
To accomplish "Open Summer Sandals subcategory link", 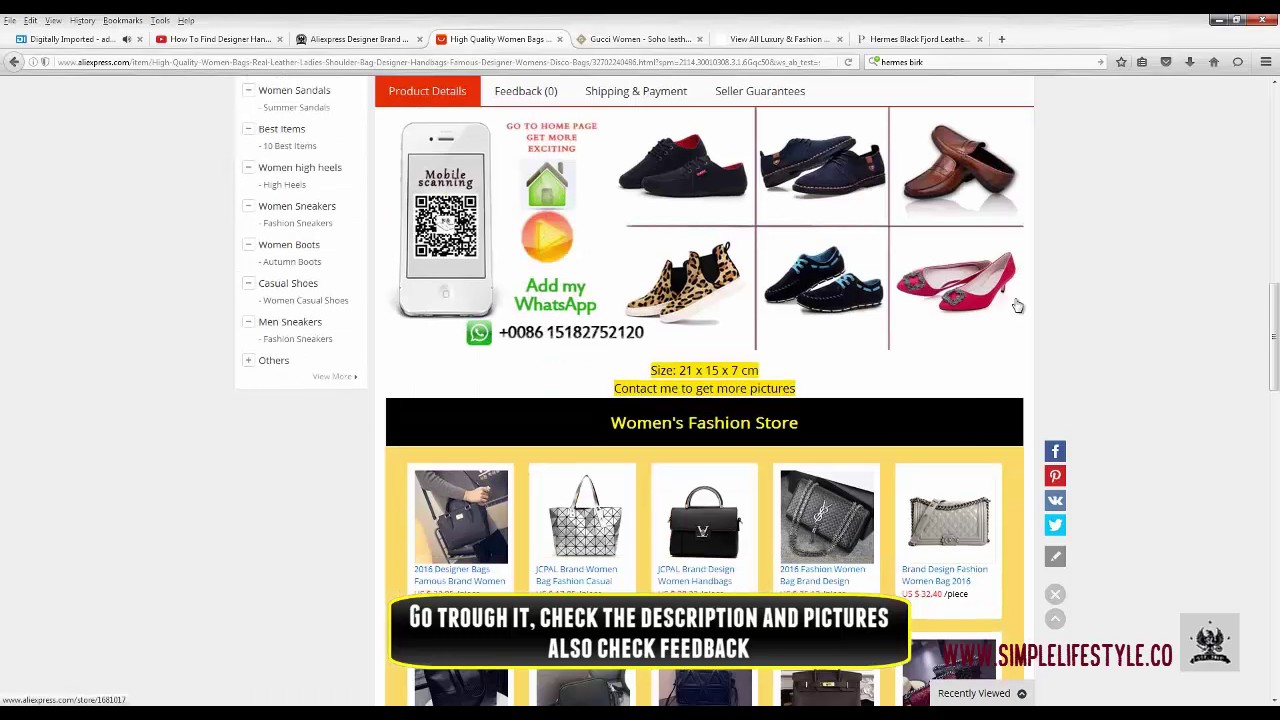I will coord(296,108).
